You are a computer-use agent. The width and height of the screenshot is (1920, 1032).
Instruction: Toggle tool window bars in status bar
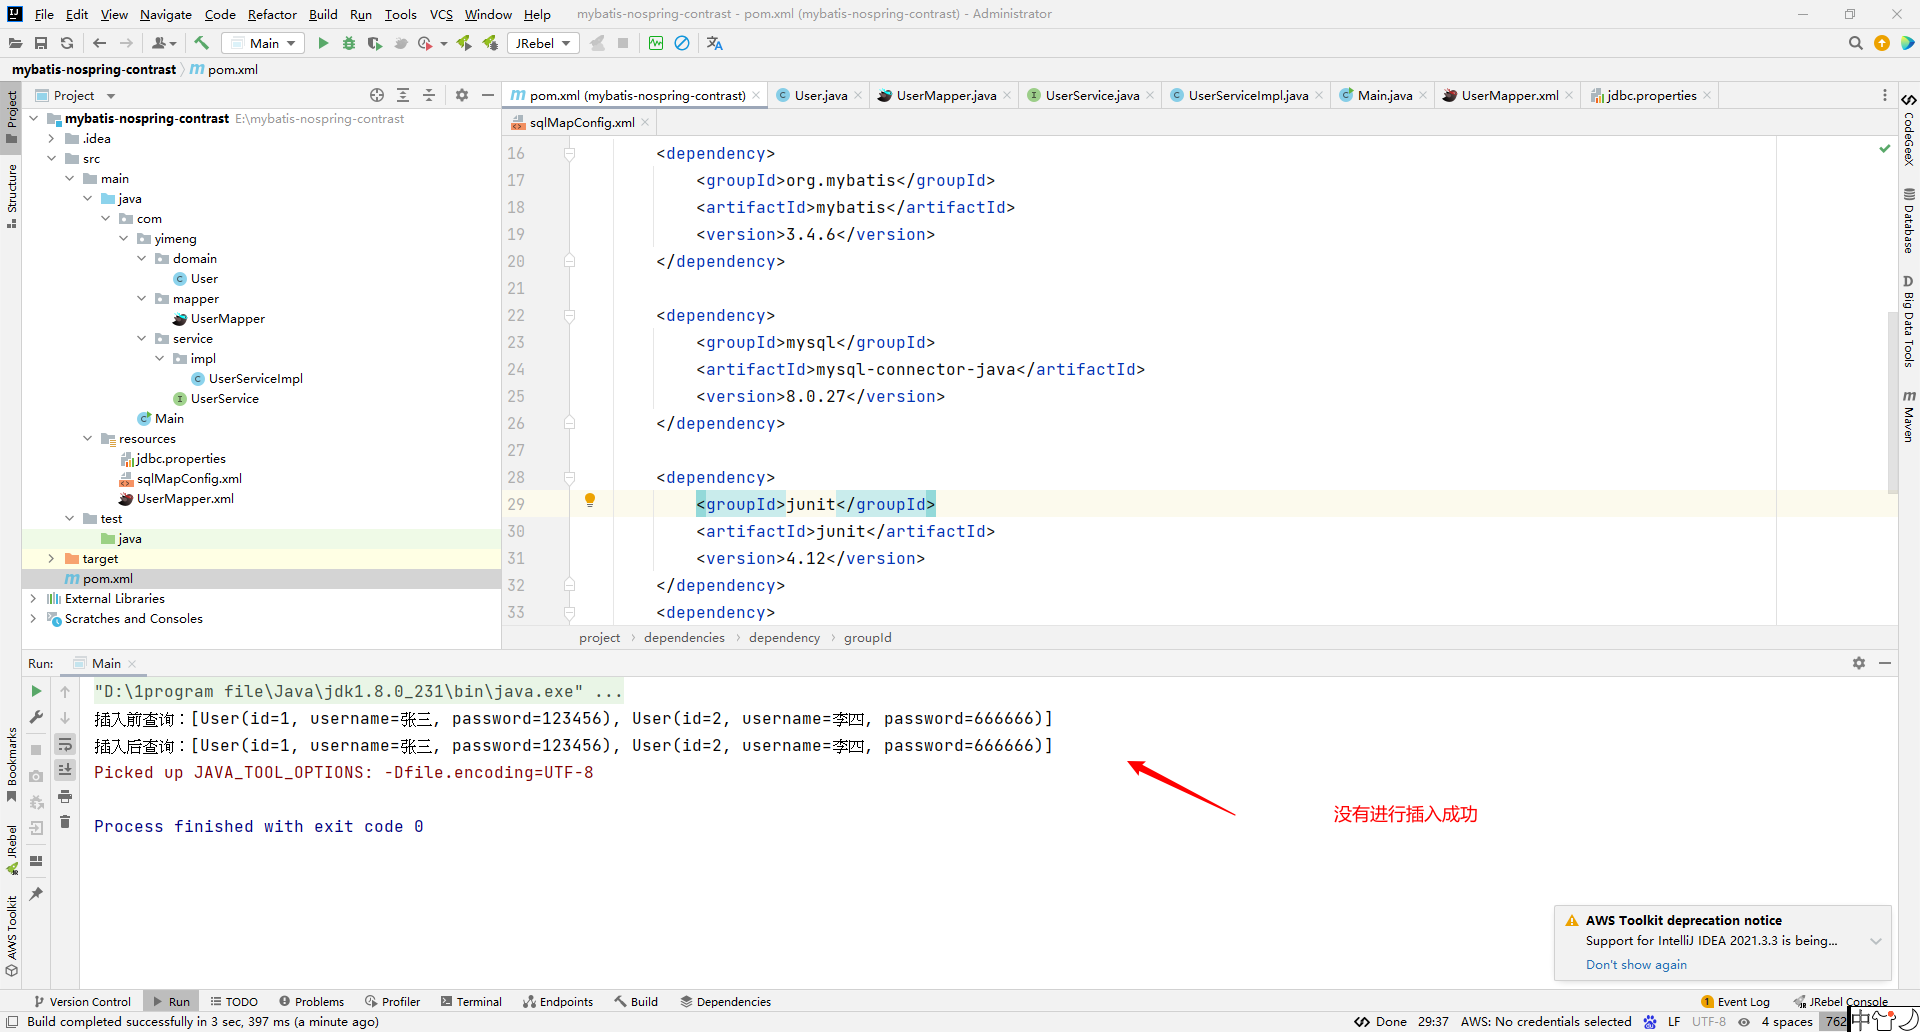point(12,1021)
